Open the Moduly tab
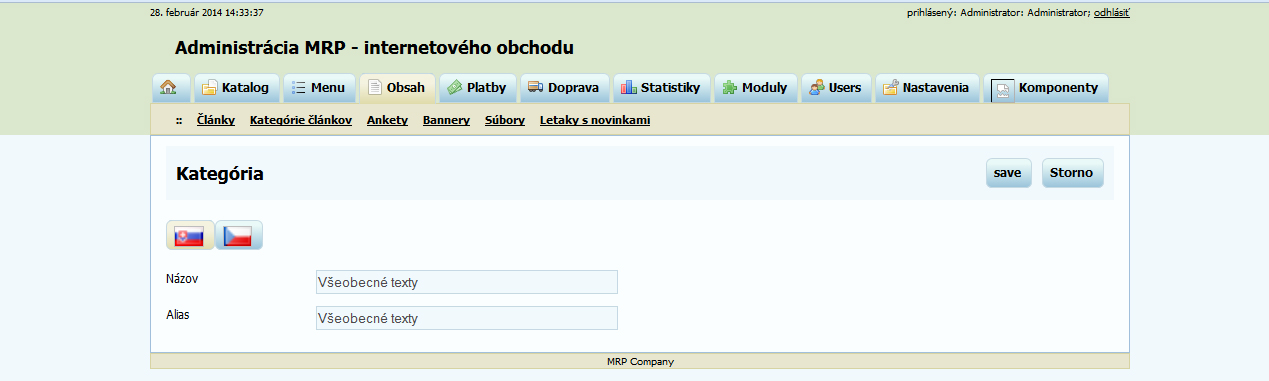 (756, 88)
